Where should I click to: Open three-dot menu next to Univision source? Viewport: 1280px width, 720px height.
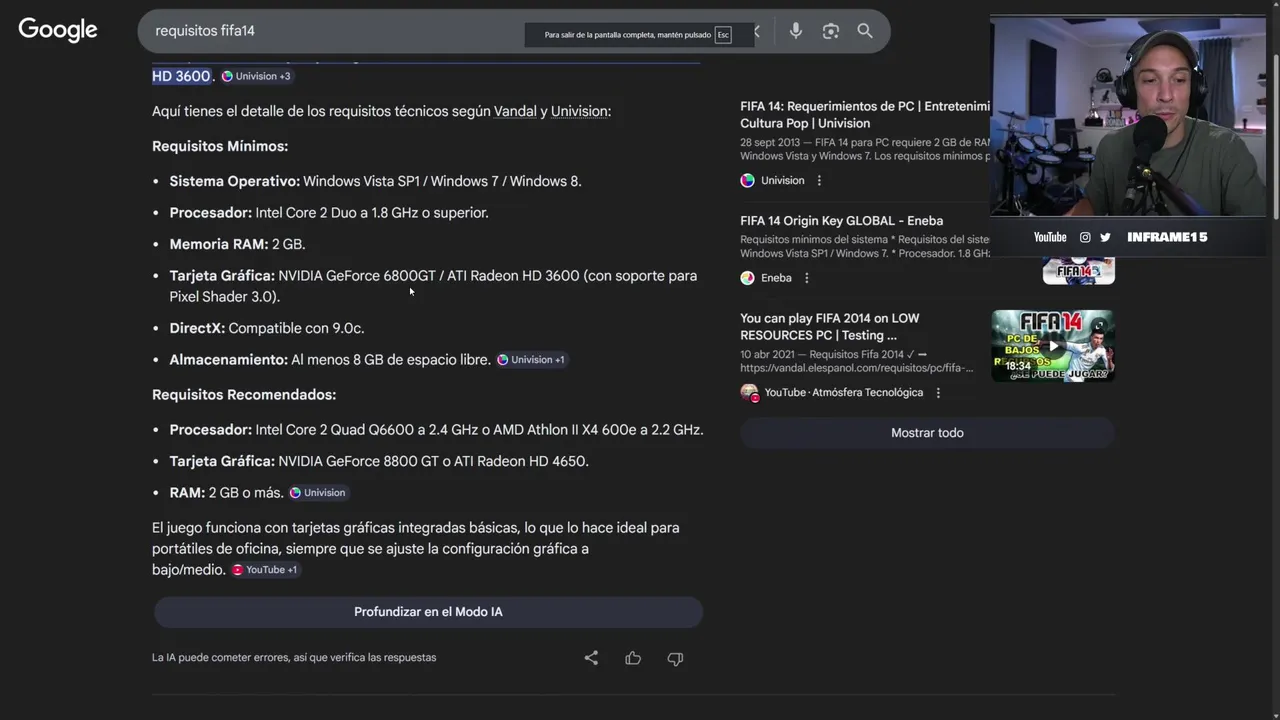coord(819,180)
